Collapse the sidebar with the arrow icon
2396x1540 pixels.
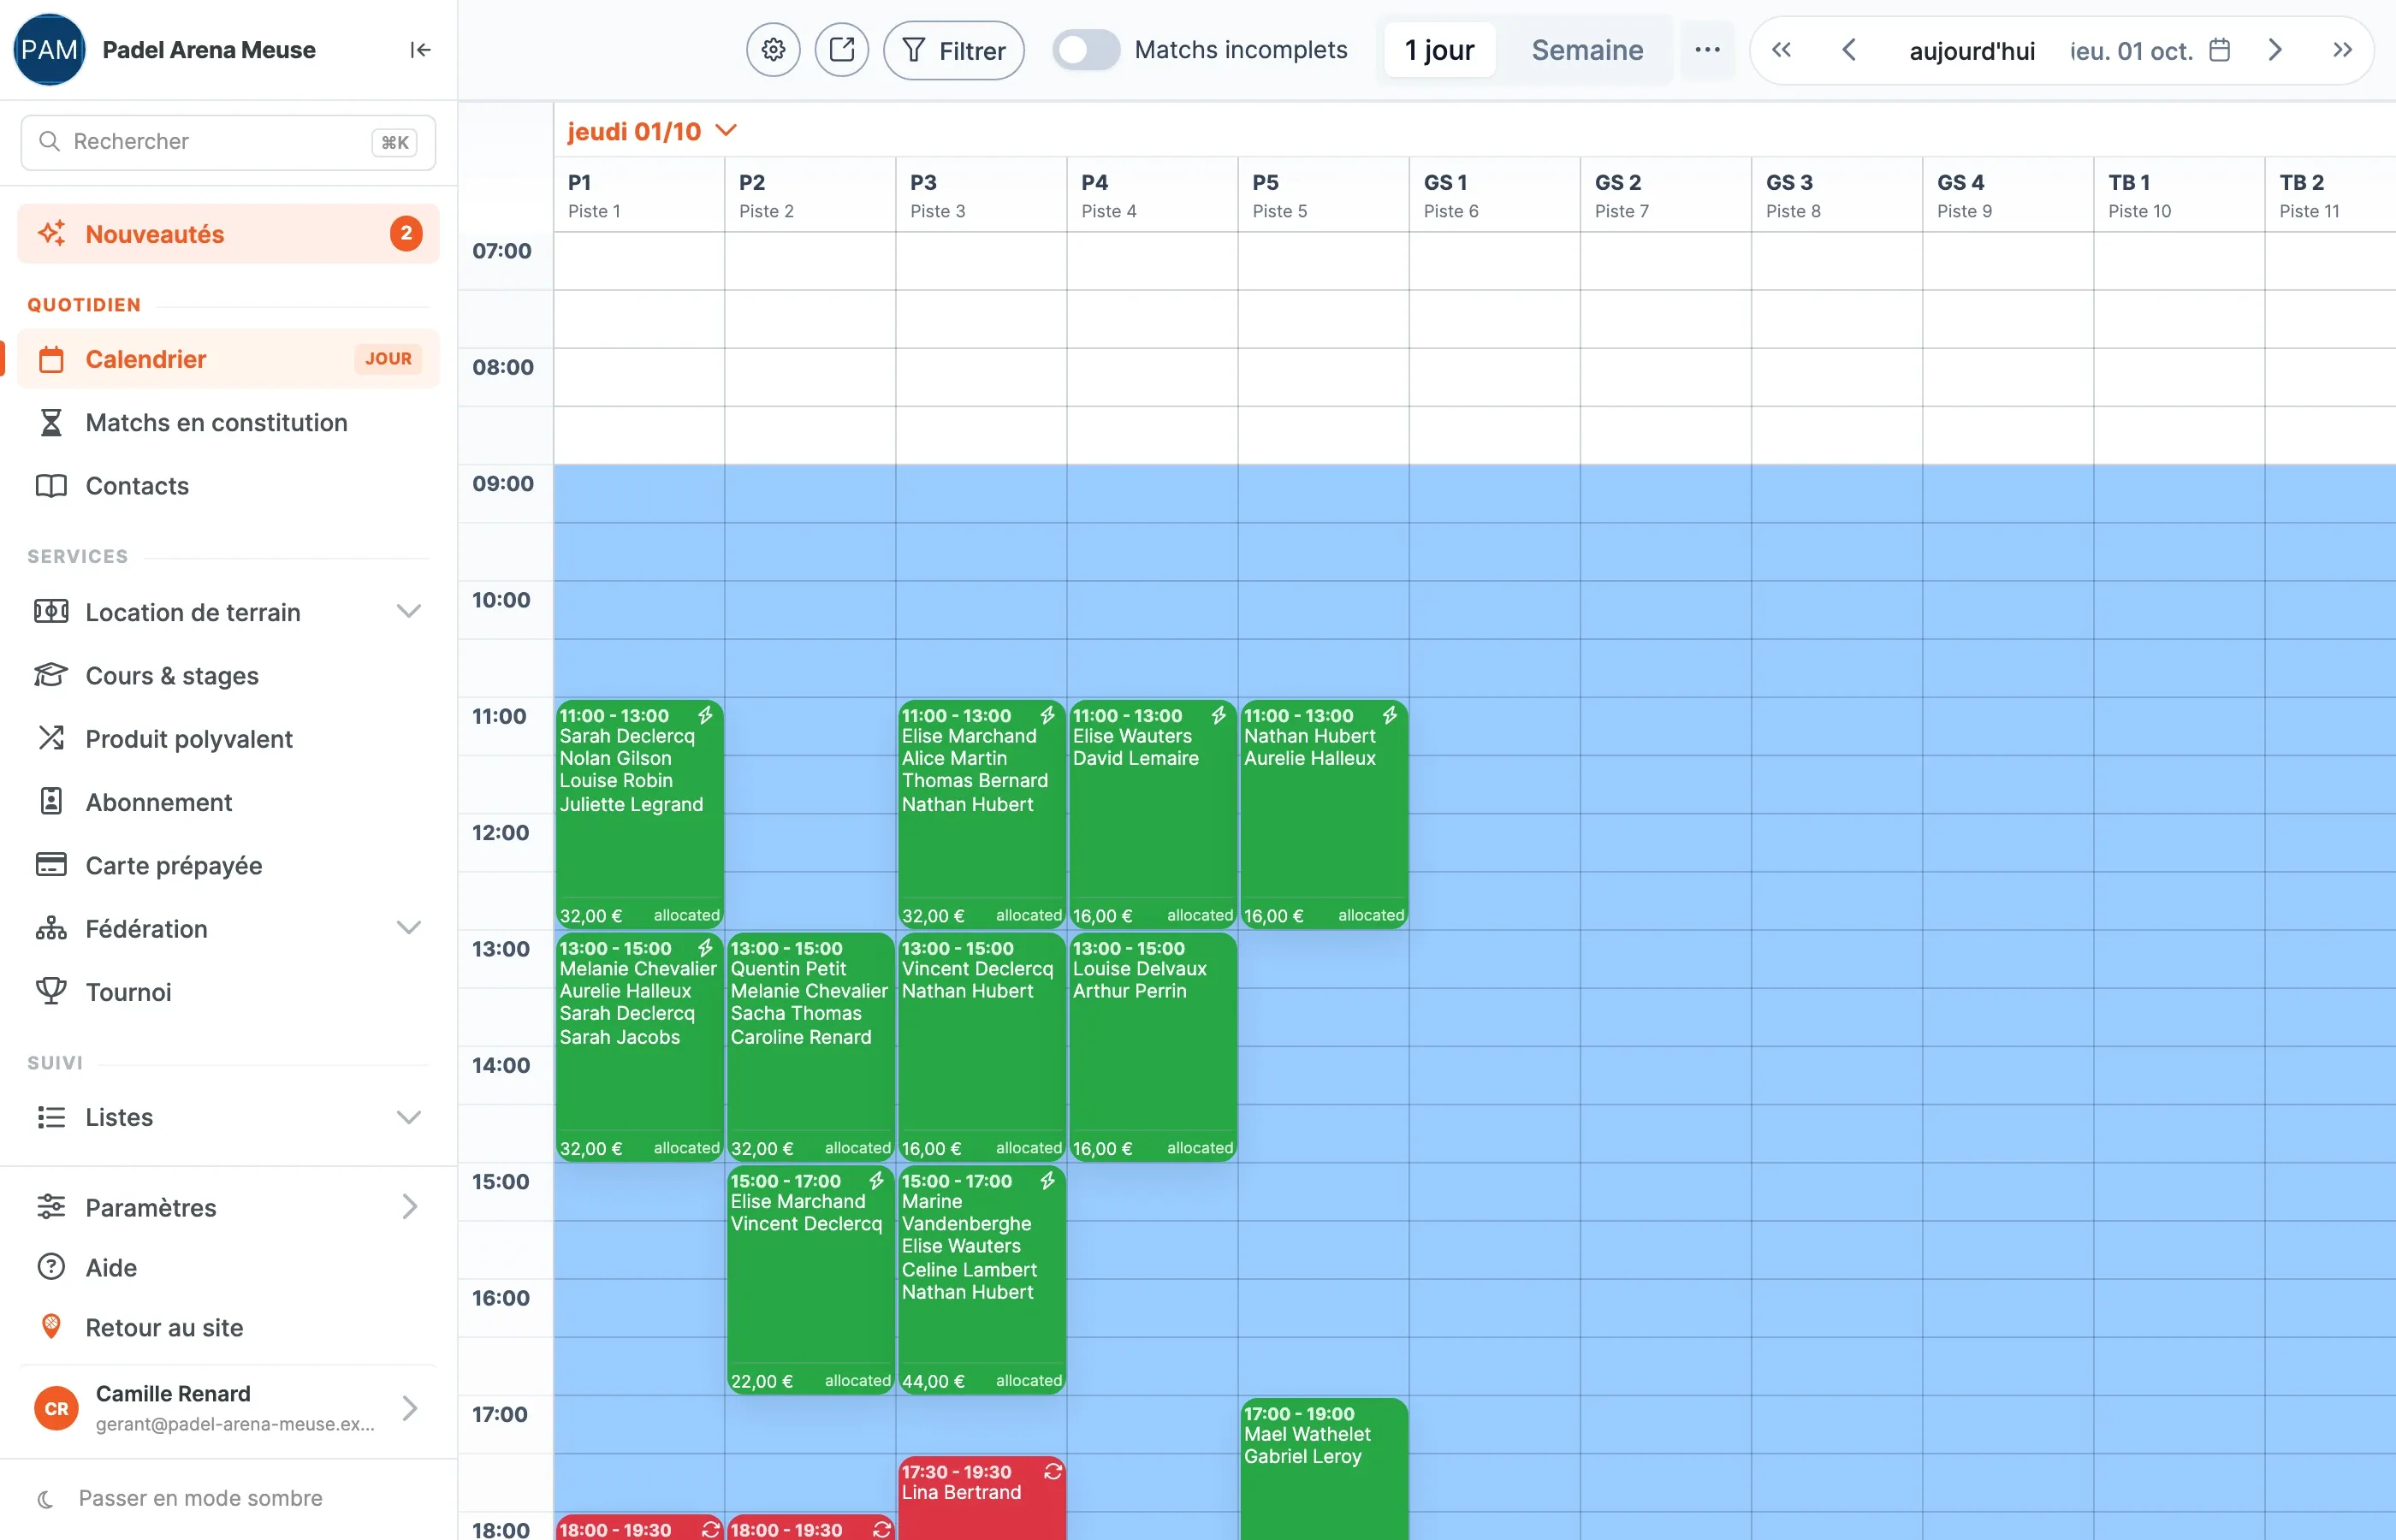(420, 50)
